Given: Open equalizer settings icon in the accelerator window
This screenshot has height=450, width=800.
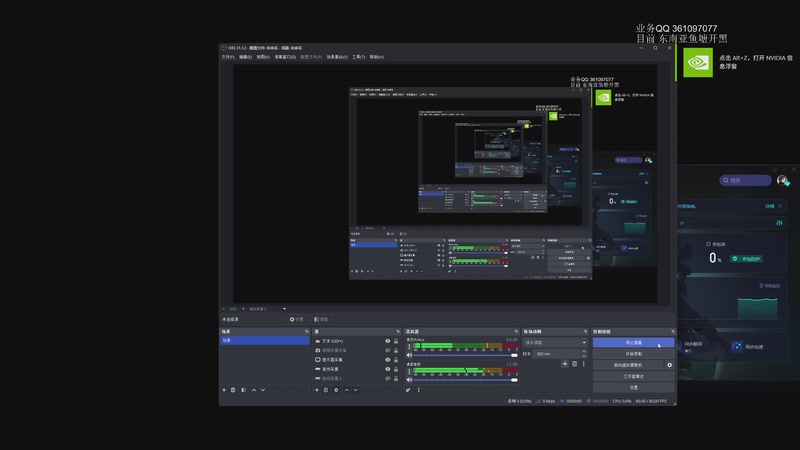Looking at the screenshot, I should click(x=779, y=222).
